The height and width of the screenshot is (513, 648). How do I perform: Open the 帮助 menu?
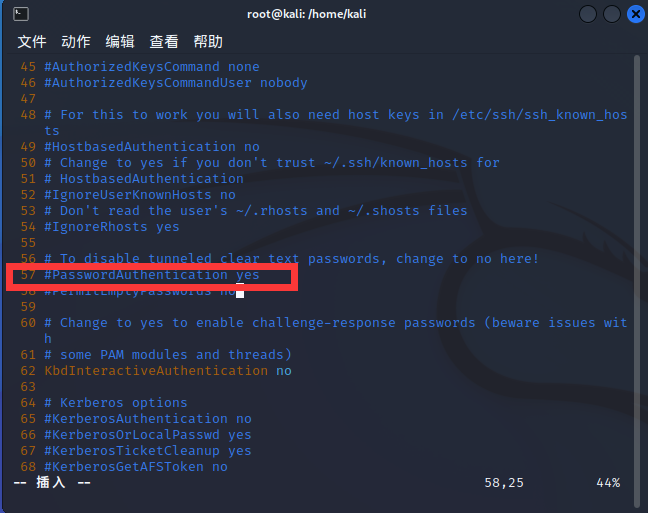coord(208,41)
